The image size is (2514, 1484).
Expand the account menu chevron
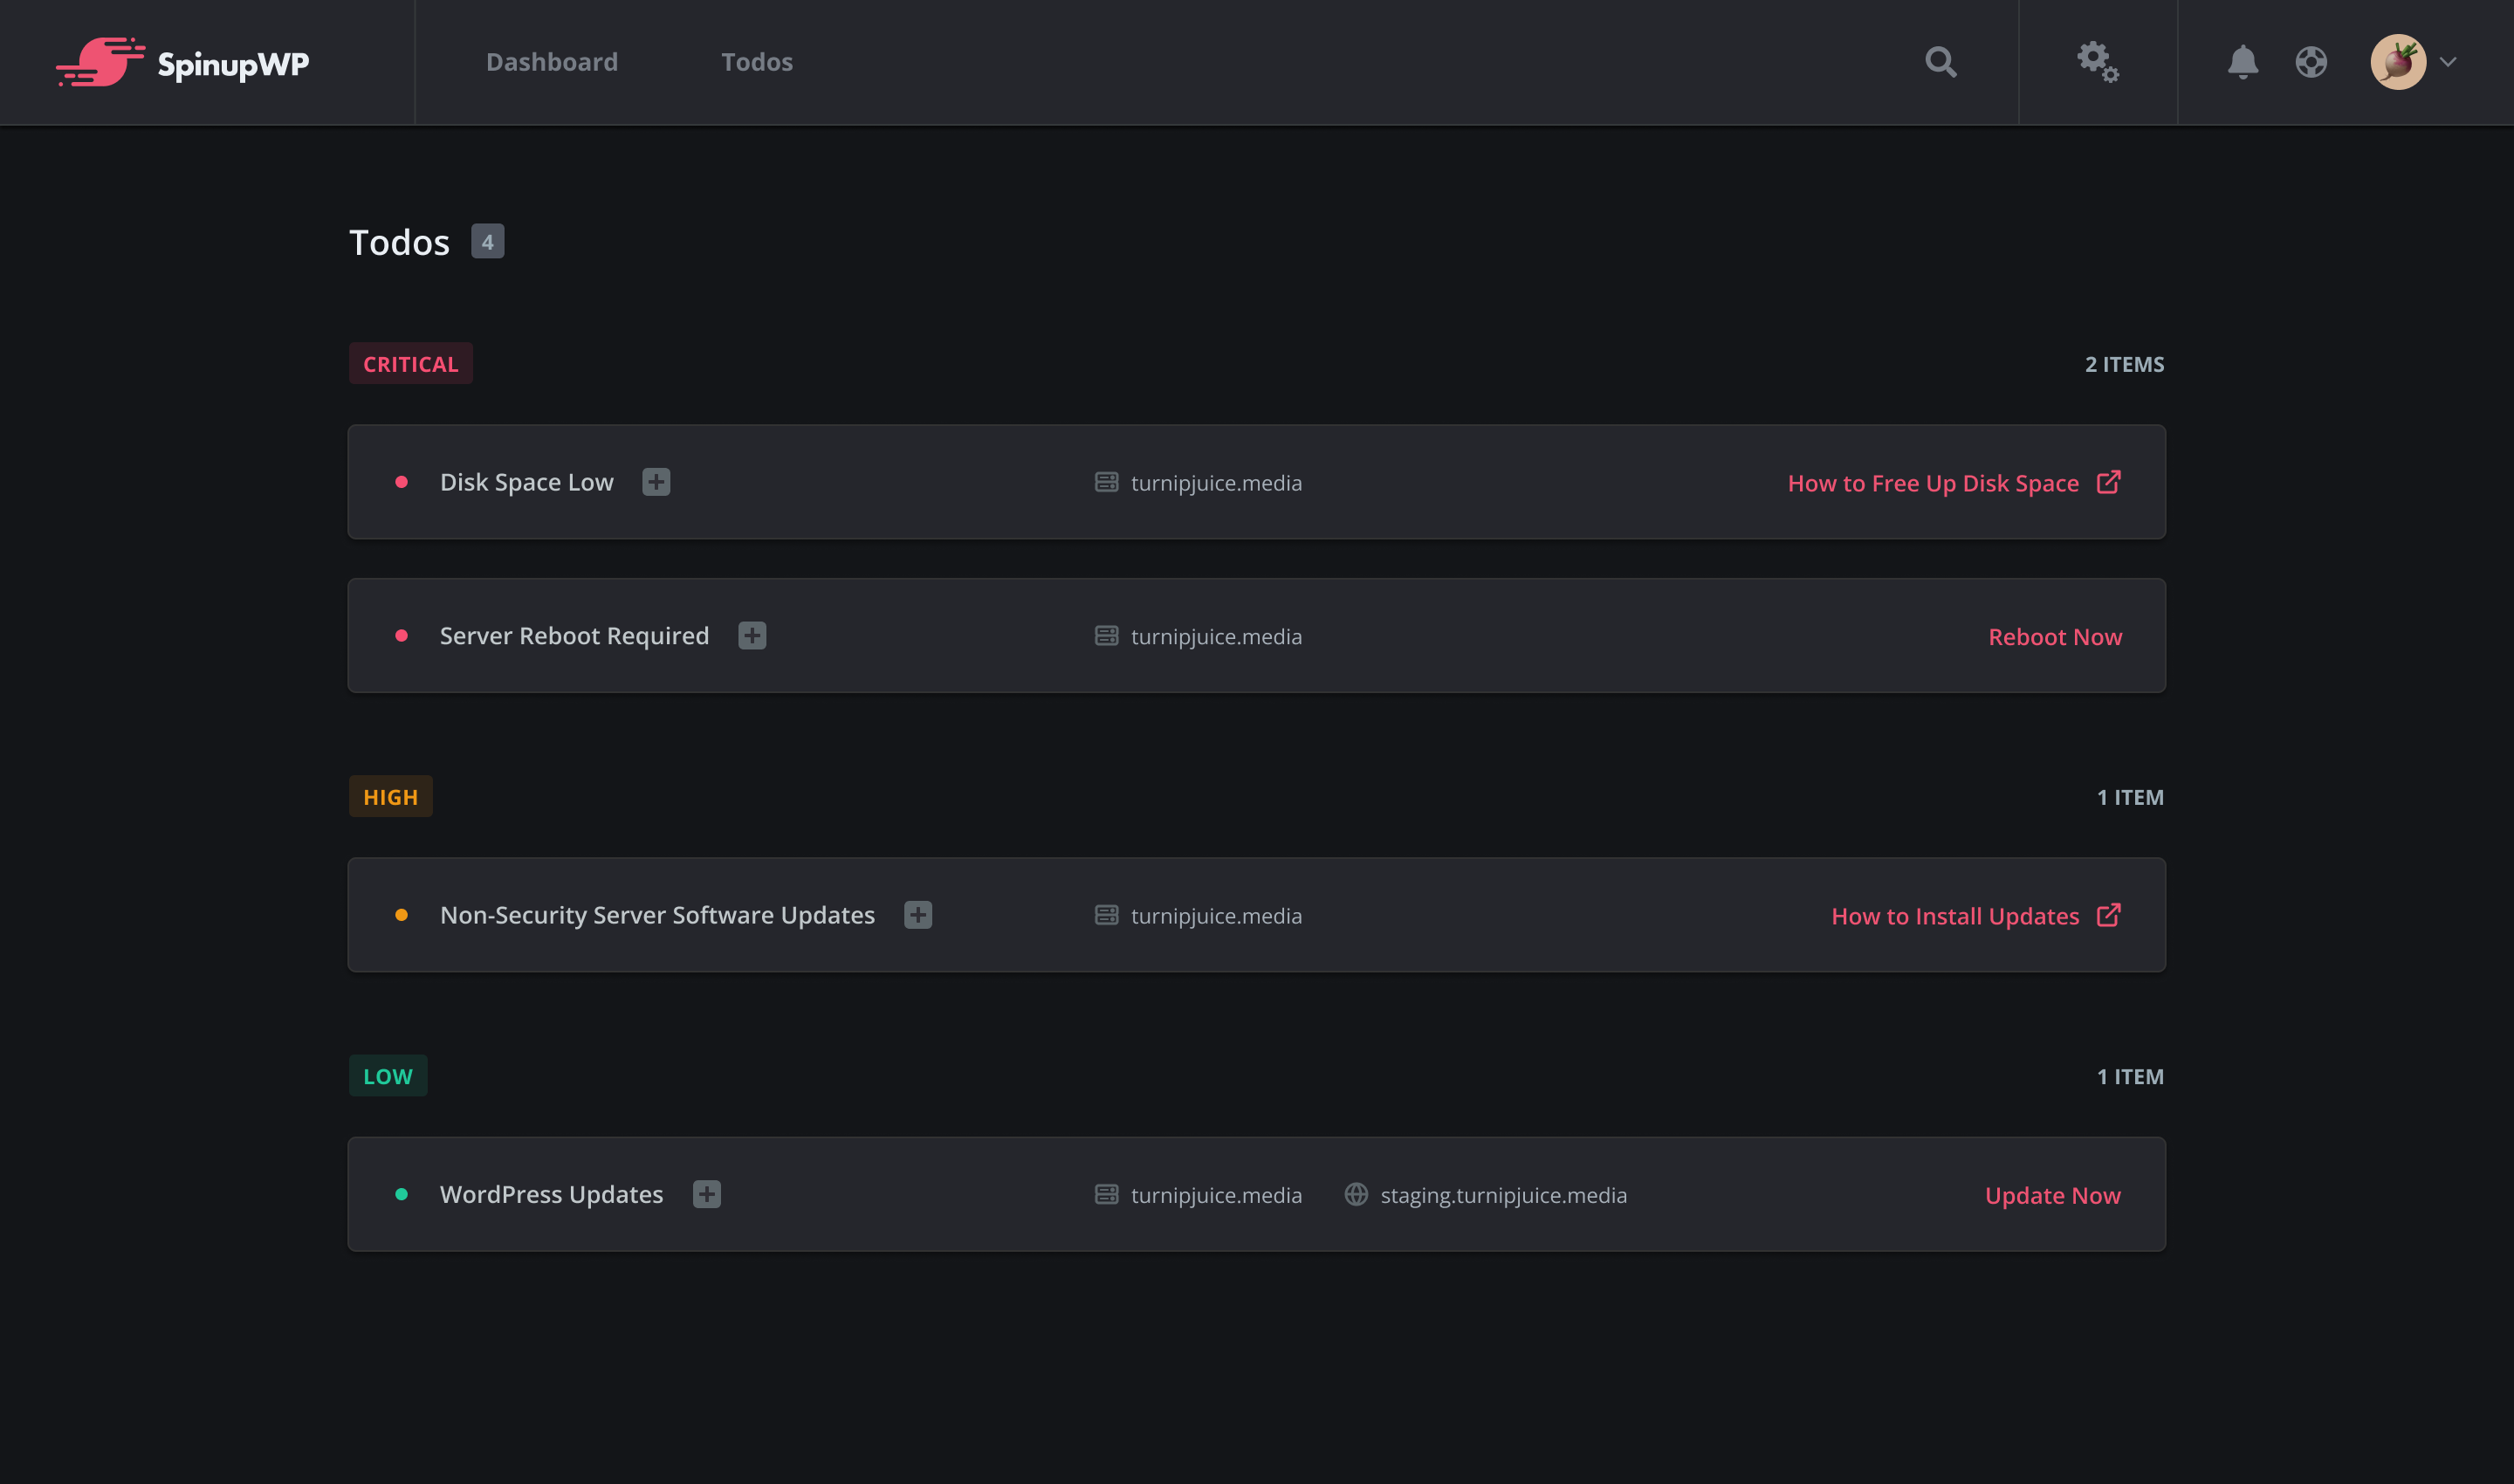2448,62
